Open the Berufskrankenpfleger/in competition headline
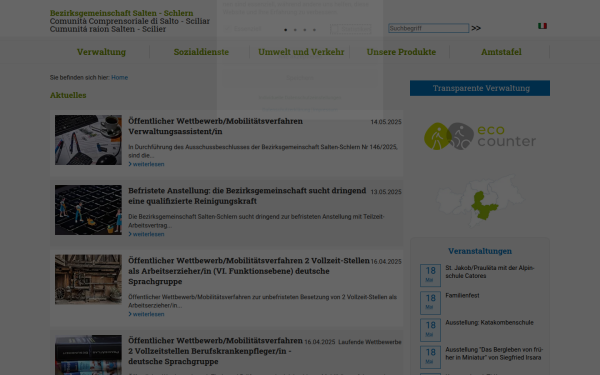The image size is (600, 375). click(x=215, y=351)
